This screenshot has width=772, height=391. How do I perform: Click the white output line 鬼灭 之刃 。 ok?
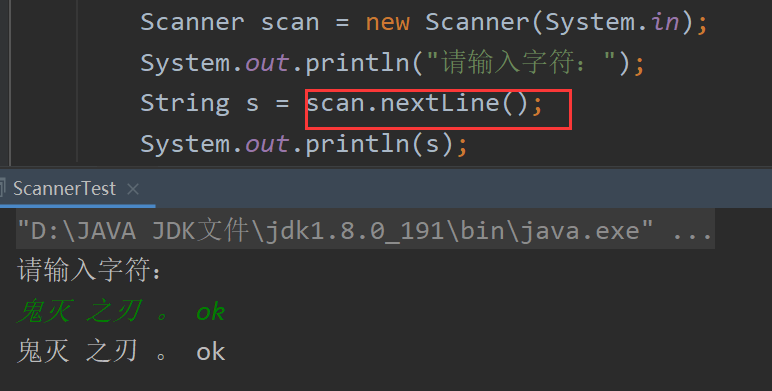click(x=121, y=352)
